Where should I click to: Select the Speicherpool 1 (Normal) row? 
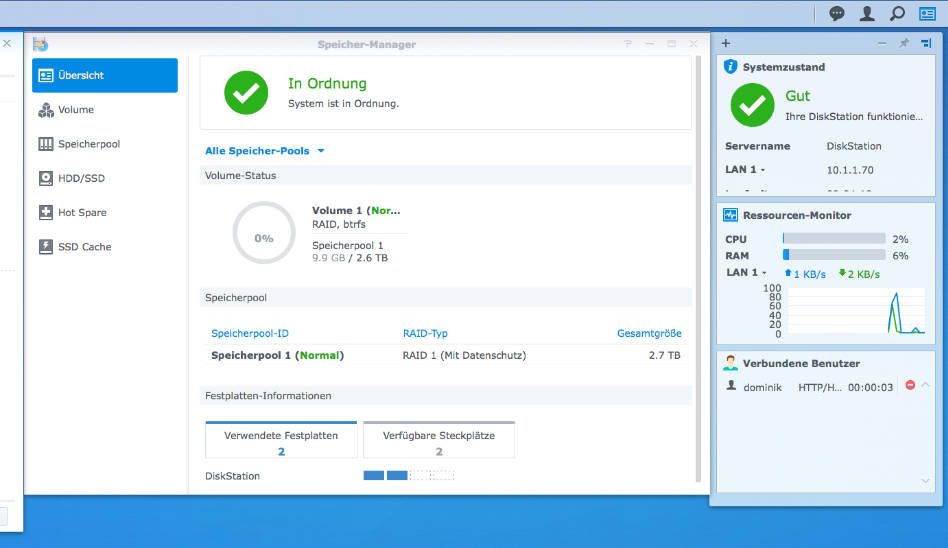pos(446,356)
